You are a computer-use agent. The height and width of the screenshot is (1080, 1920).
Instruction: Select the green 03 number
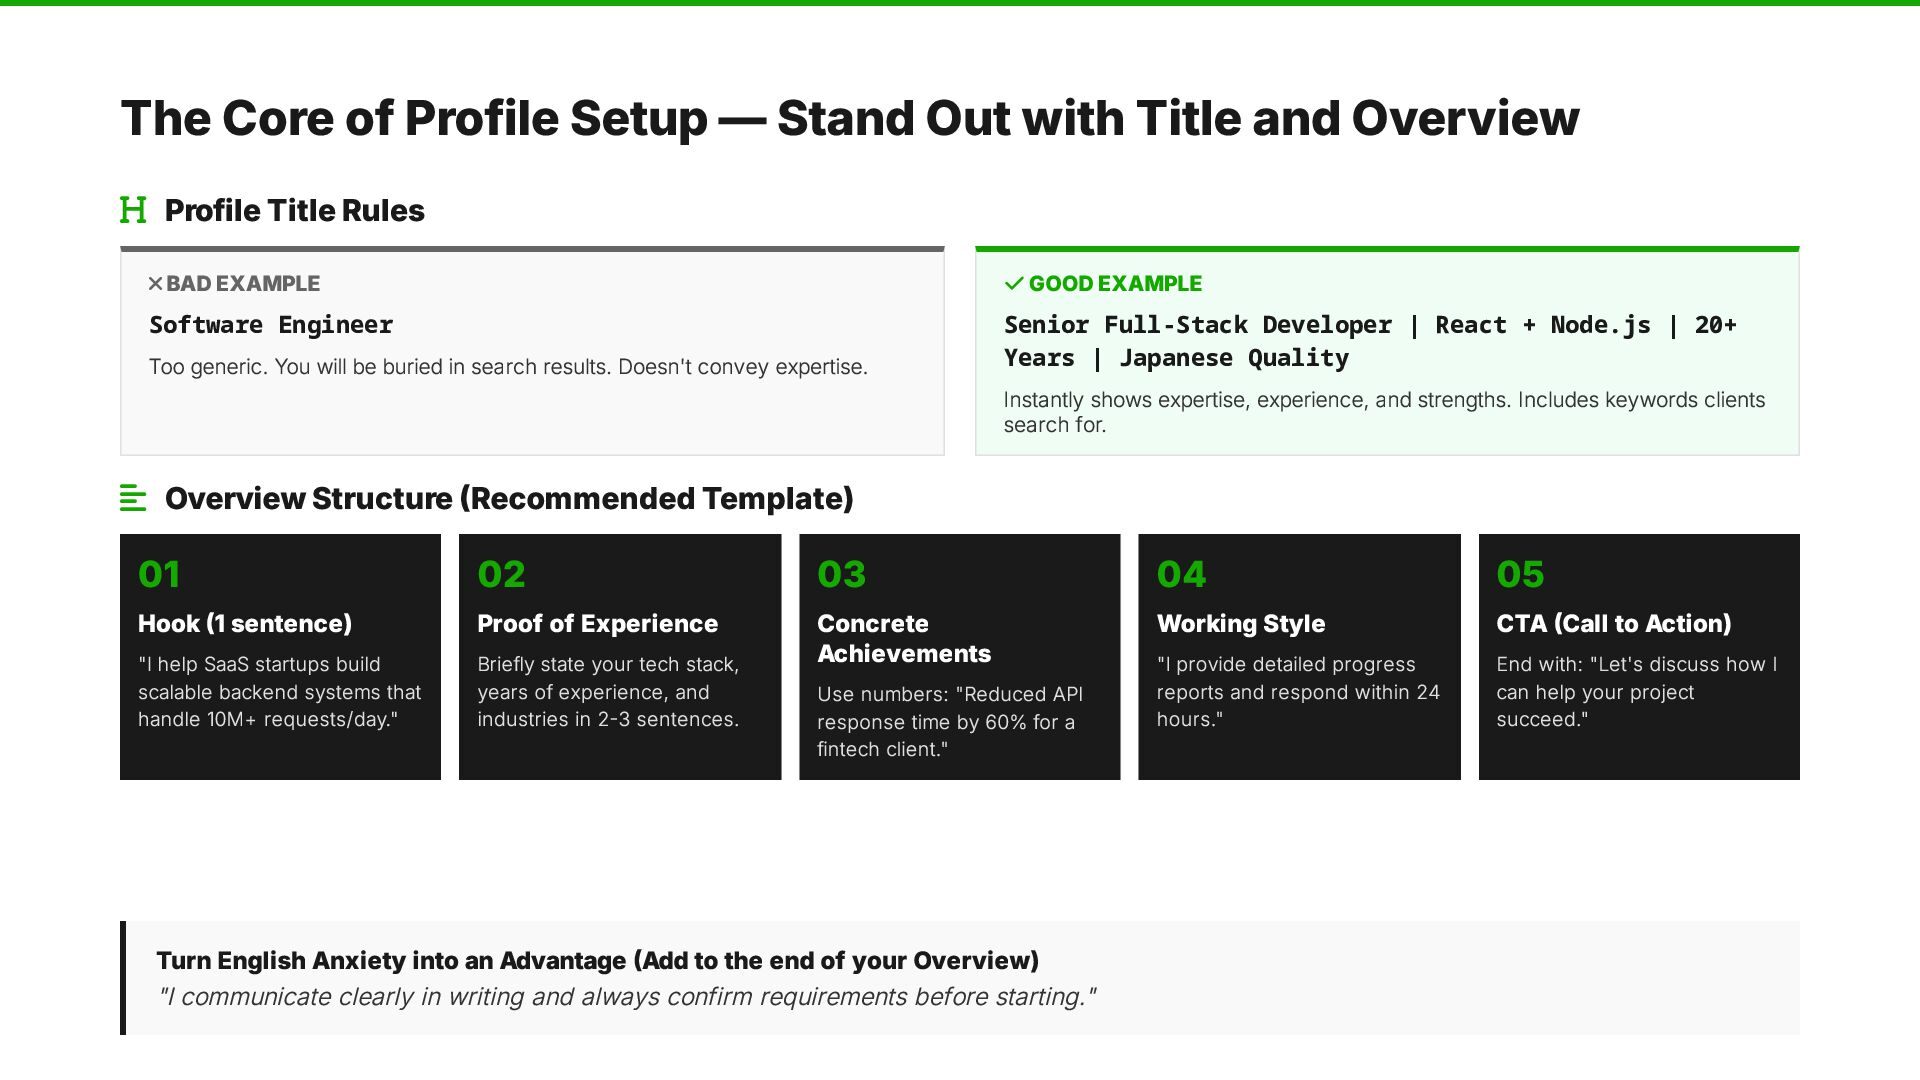[841, 574]
